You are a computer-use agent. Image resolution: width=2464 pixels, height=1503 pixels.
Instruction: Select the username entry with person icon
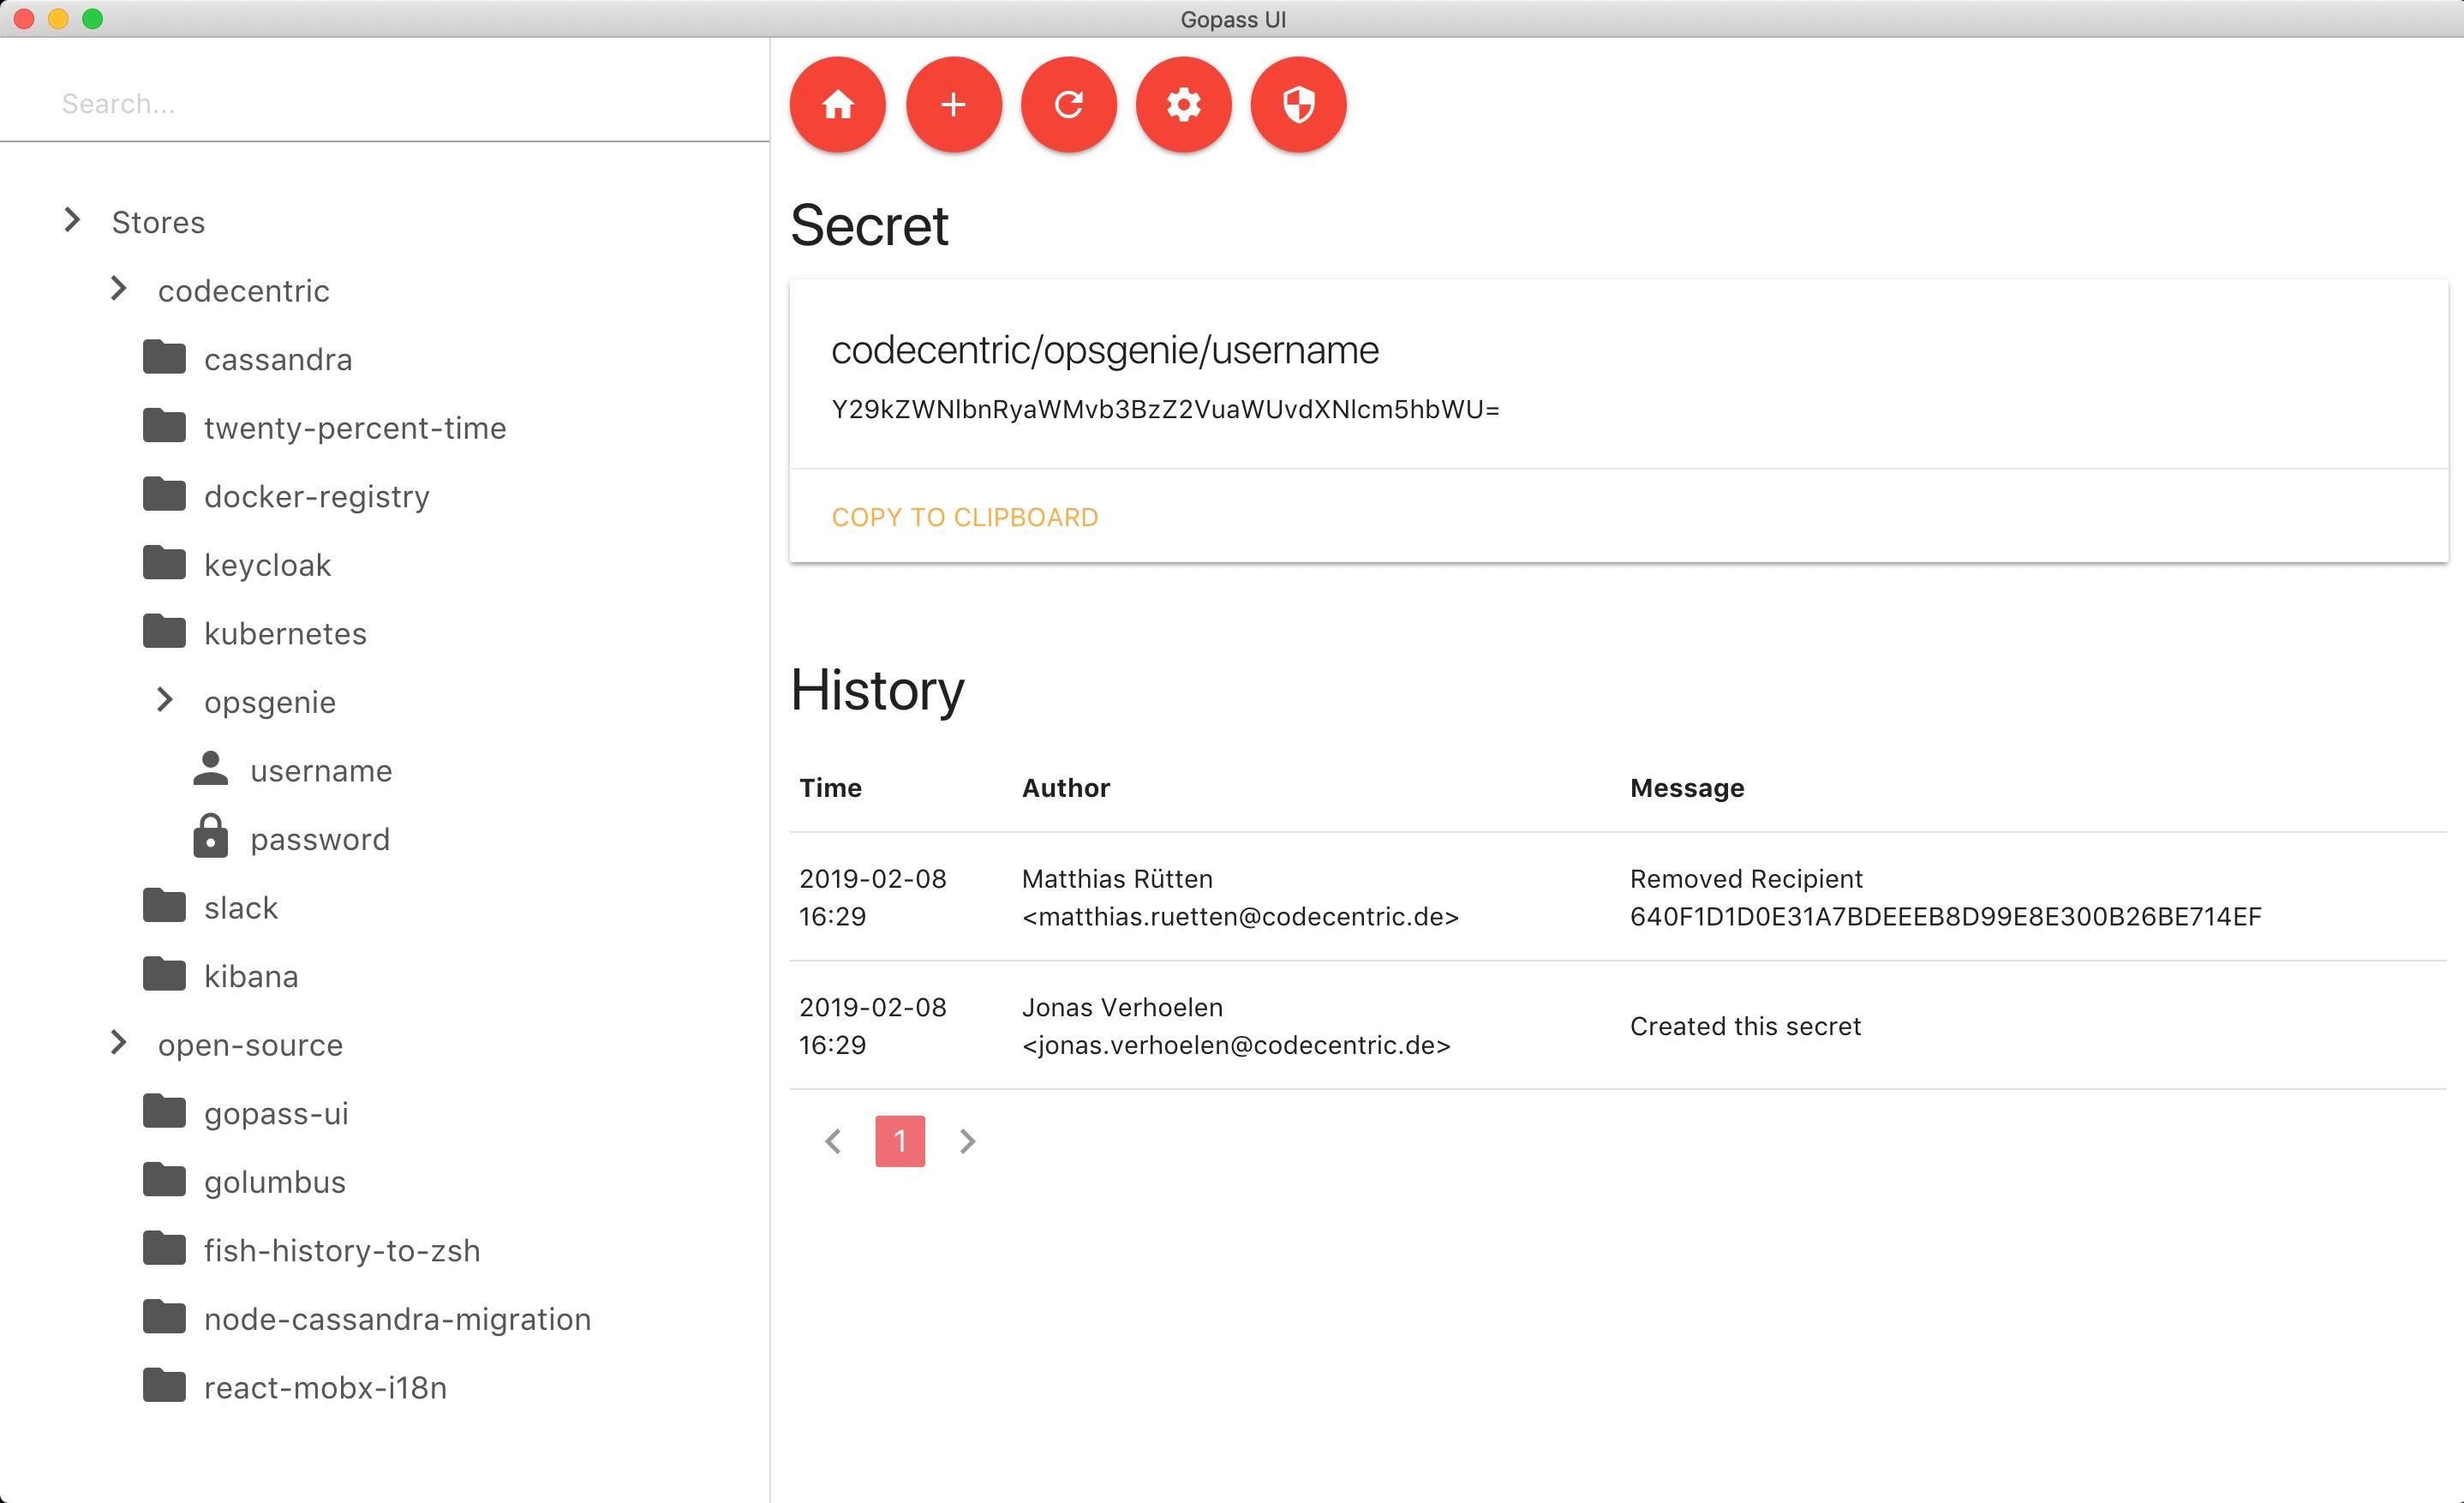click(x=320, y=770)
